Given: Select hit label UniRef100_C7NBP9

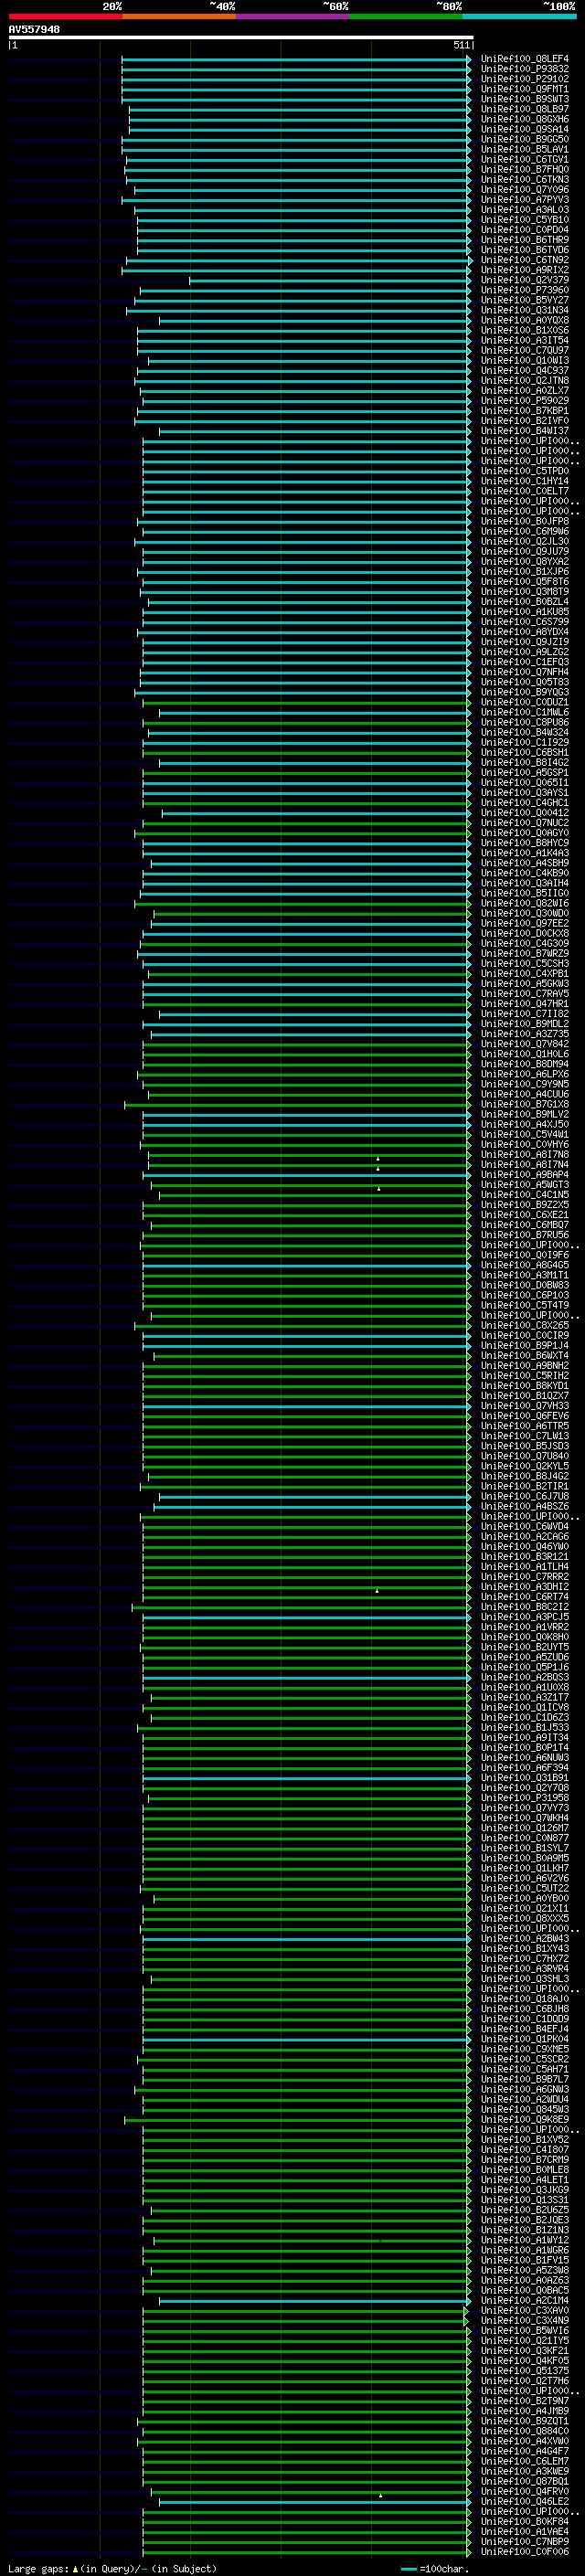Looking at the screenshot, I should (x=524, y=2541).
